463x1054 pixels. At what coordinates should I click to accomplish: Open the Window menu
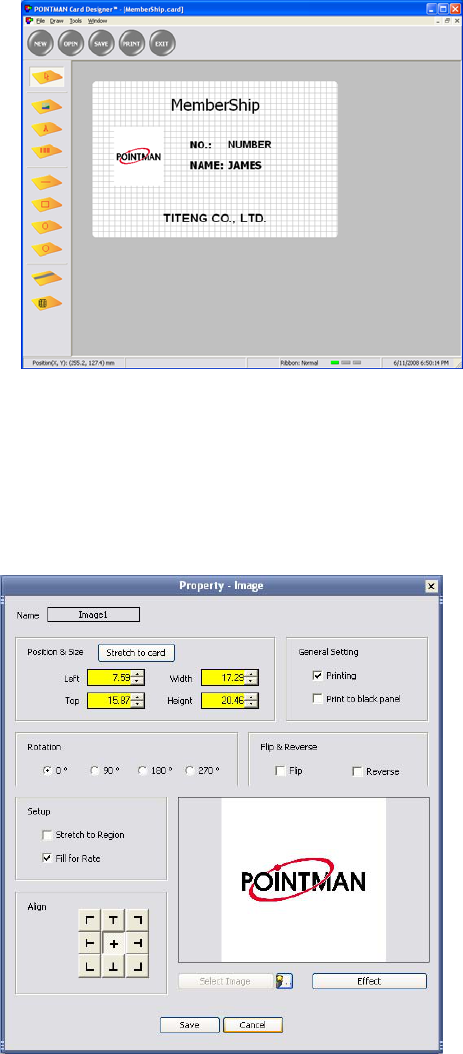(x=97, y=21)
